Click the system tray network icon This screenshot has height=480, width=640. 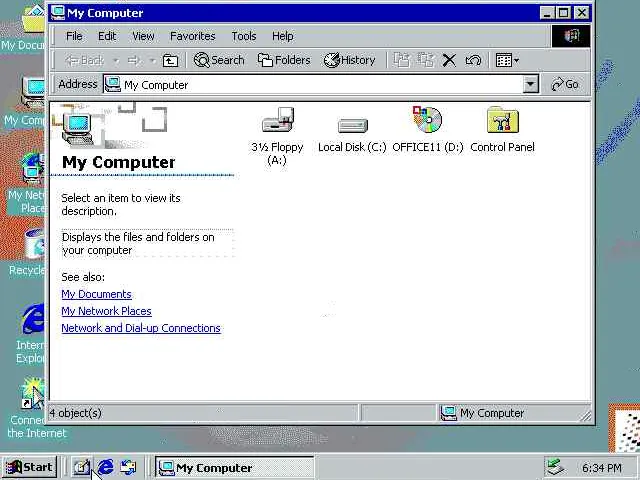point(556,467)
